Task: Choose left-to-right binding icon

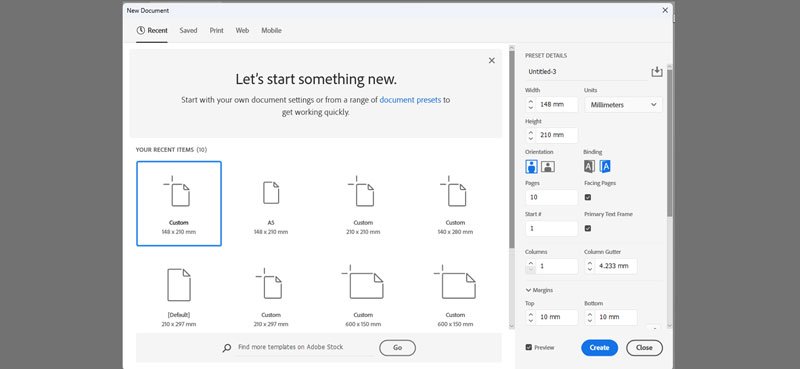Action: [589, 166]
